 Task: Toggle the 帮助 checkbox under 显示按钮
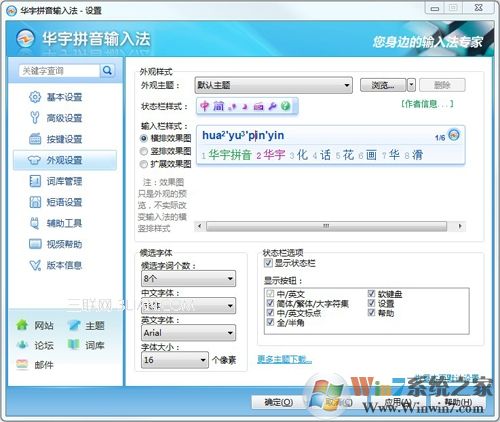coord(371,313)
